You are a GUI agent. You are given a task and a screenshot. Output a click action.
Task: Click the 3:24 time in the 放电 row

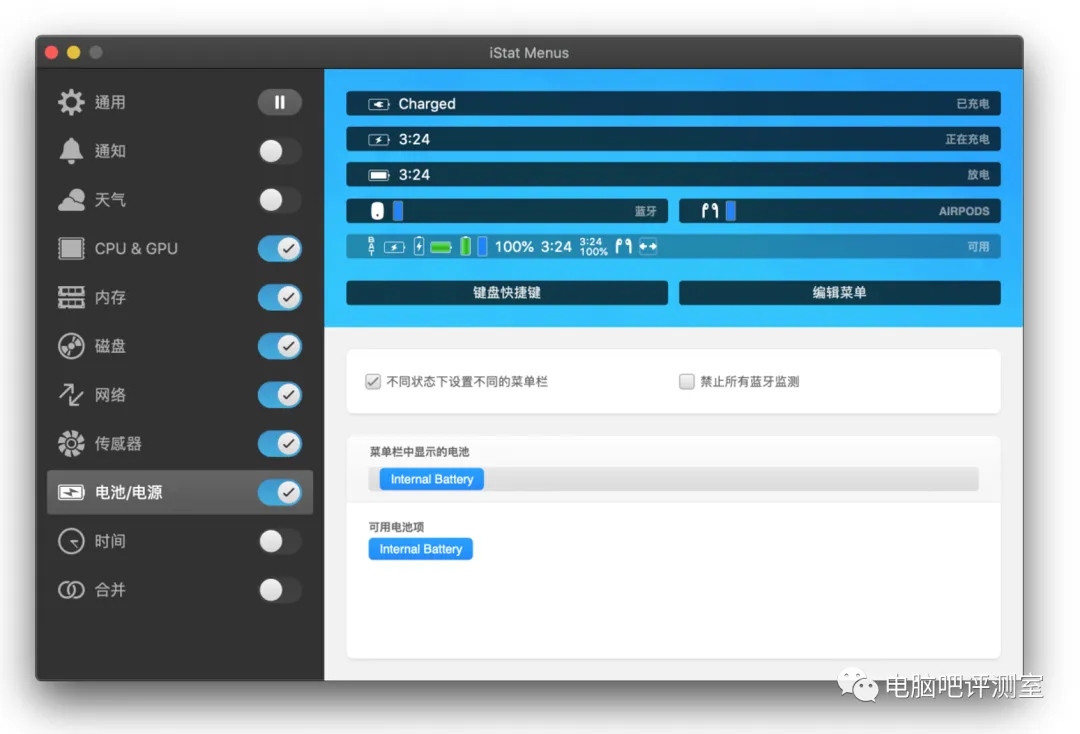point(414,175)
